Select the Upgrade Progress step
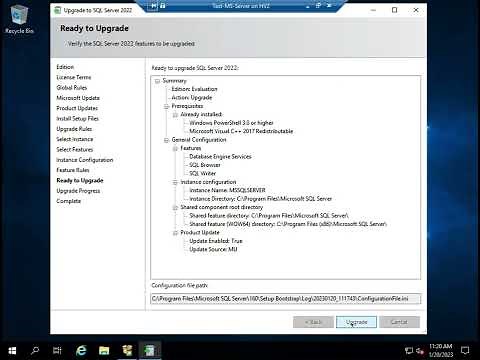The width and height of the screenshot is (480, 360). pos(78,191)
